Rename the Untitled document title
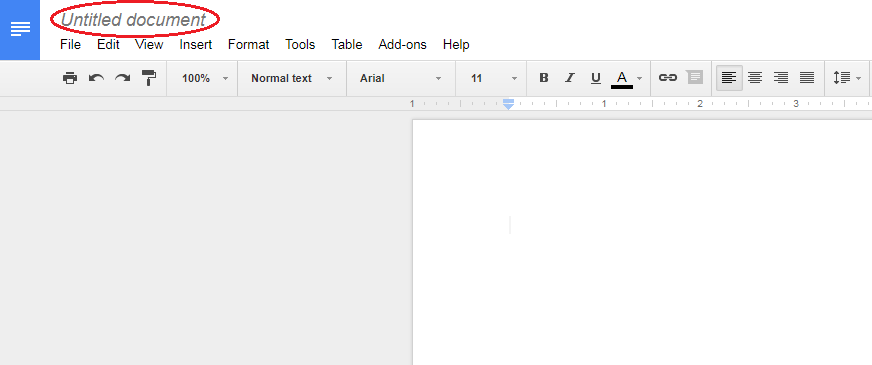 [133, 19]
